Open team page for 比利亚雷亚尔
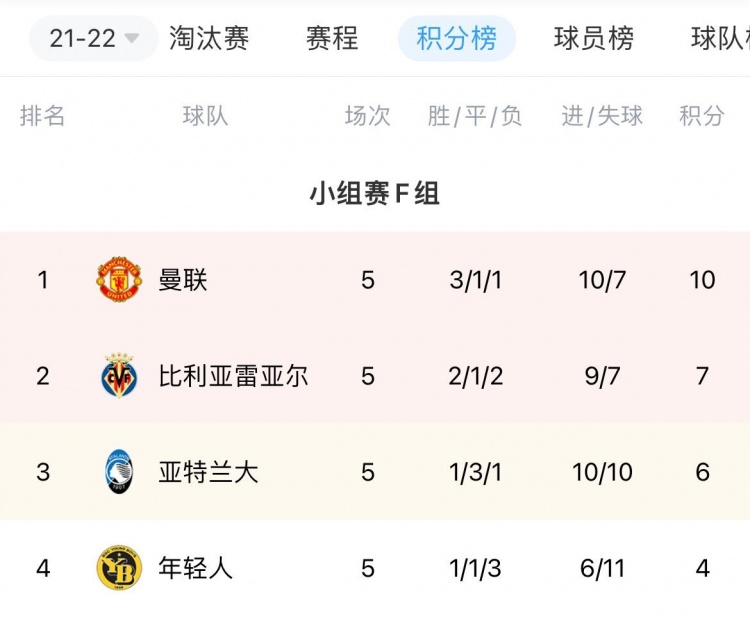Viewport: 750px width, 628px height. pyautogui.click(x=233, y=376)
